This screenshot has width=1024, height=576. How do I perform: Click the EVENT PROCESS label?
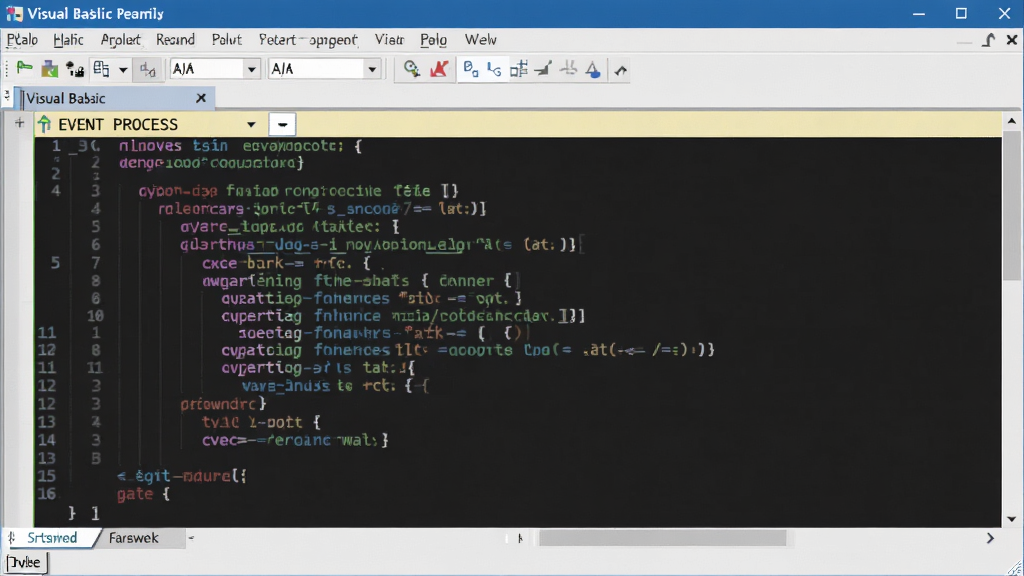[118, 124]
